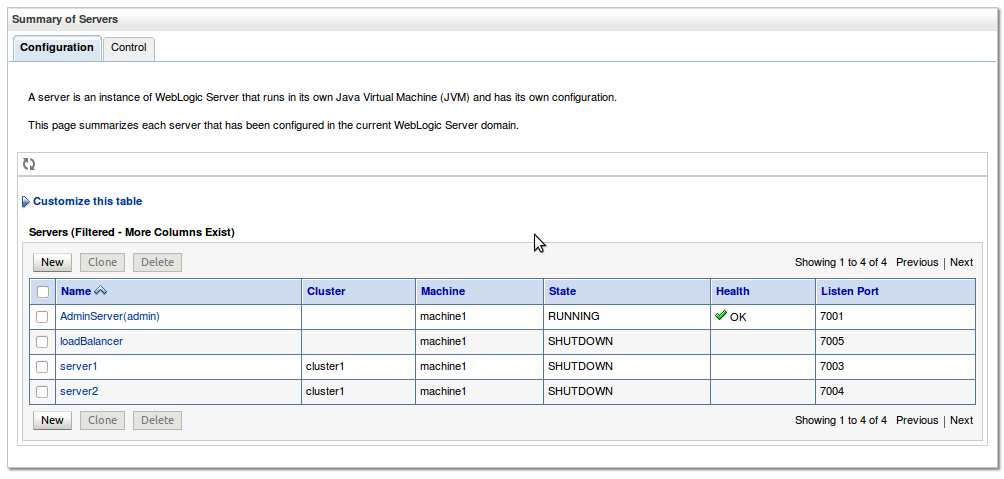Open the server1 link

(x=79, y=366)
